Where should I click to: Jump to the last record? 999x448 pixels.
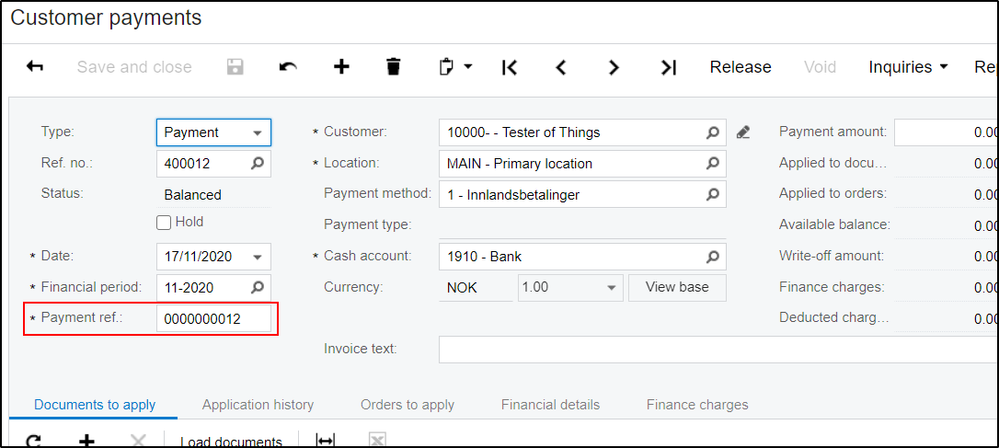pos(668,67)
